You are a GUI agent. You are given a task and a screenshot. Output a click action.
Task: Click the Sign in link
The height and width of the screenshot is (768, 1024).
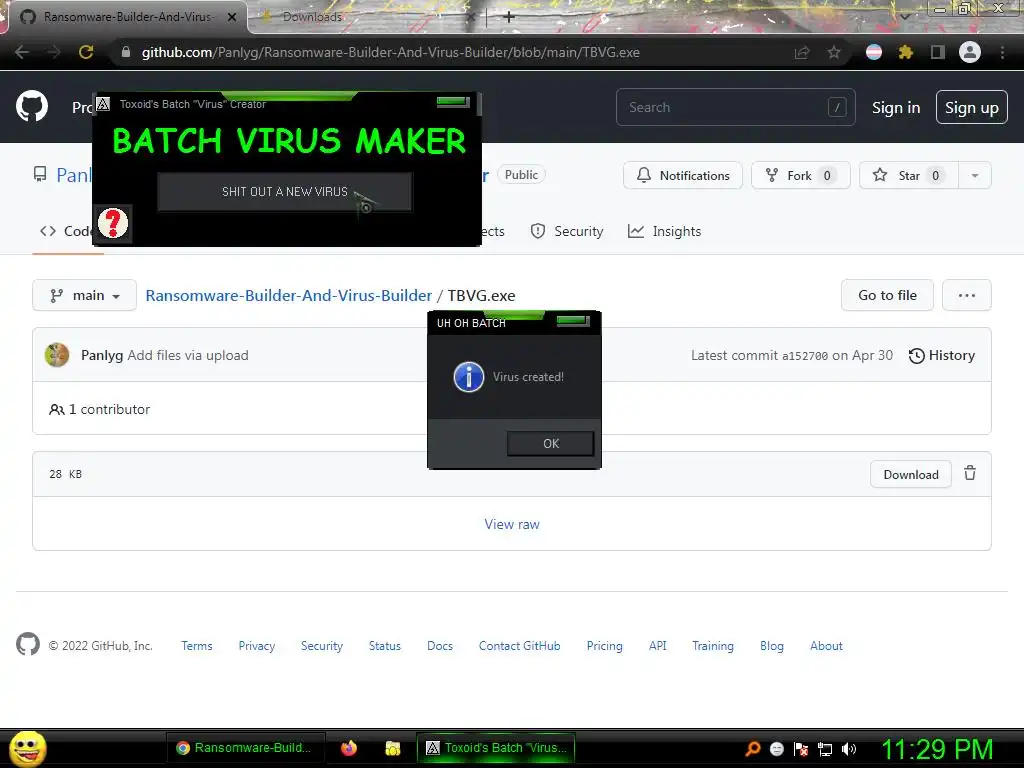(895, 107)
